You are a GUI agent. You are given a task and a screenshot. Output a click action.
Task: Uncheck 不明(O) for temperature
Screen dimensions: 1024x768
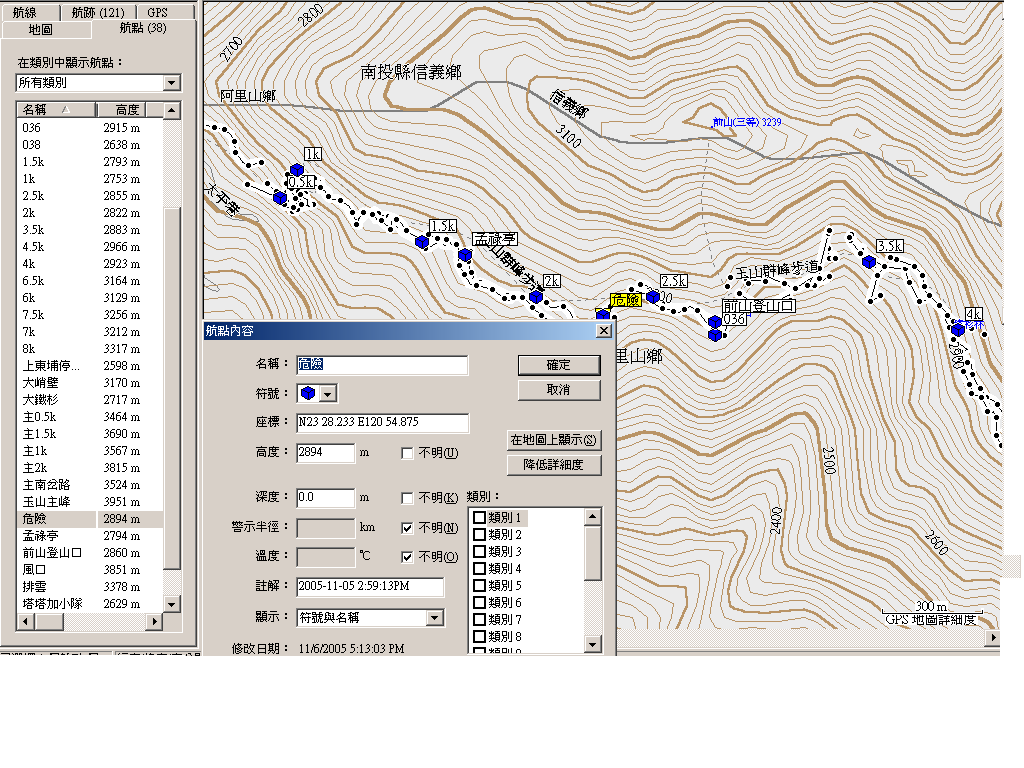pyautogui.click(x=407, y=556)
